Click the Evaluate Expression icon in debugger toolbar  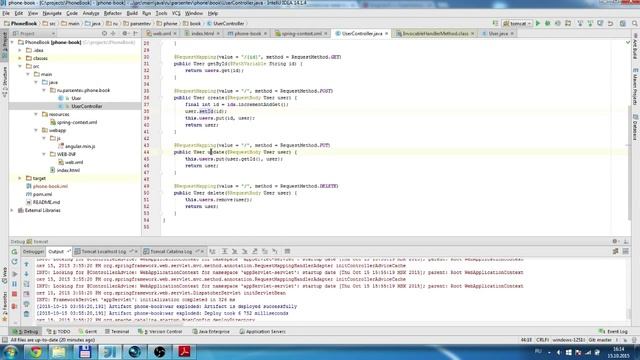(x=287, y=251)
